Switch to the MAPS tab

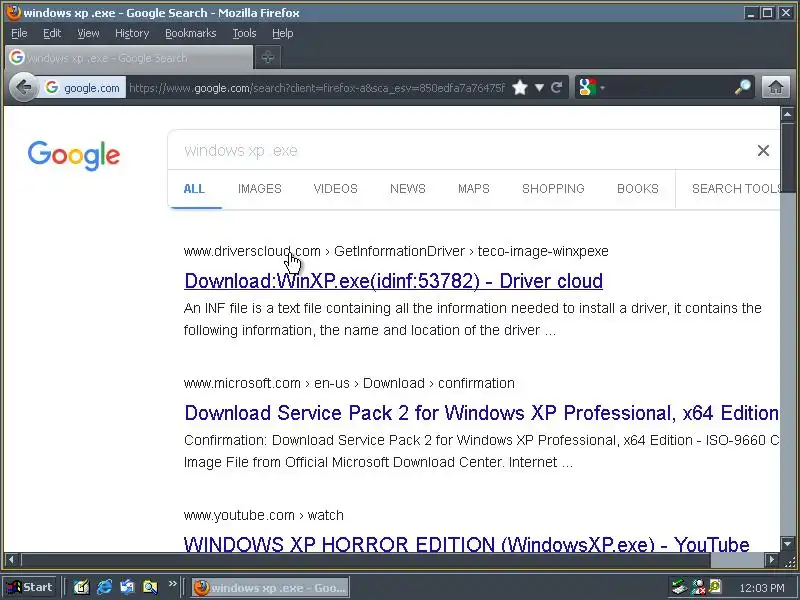[x=473, y=189]
